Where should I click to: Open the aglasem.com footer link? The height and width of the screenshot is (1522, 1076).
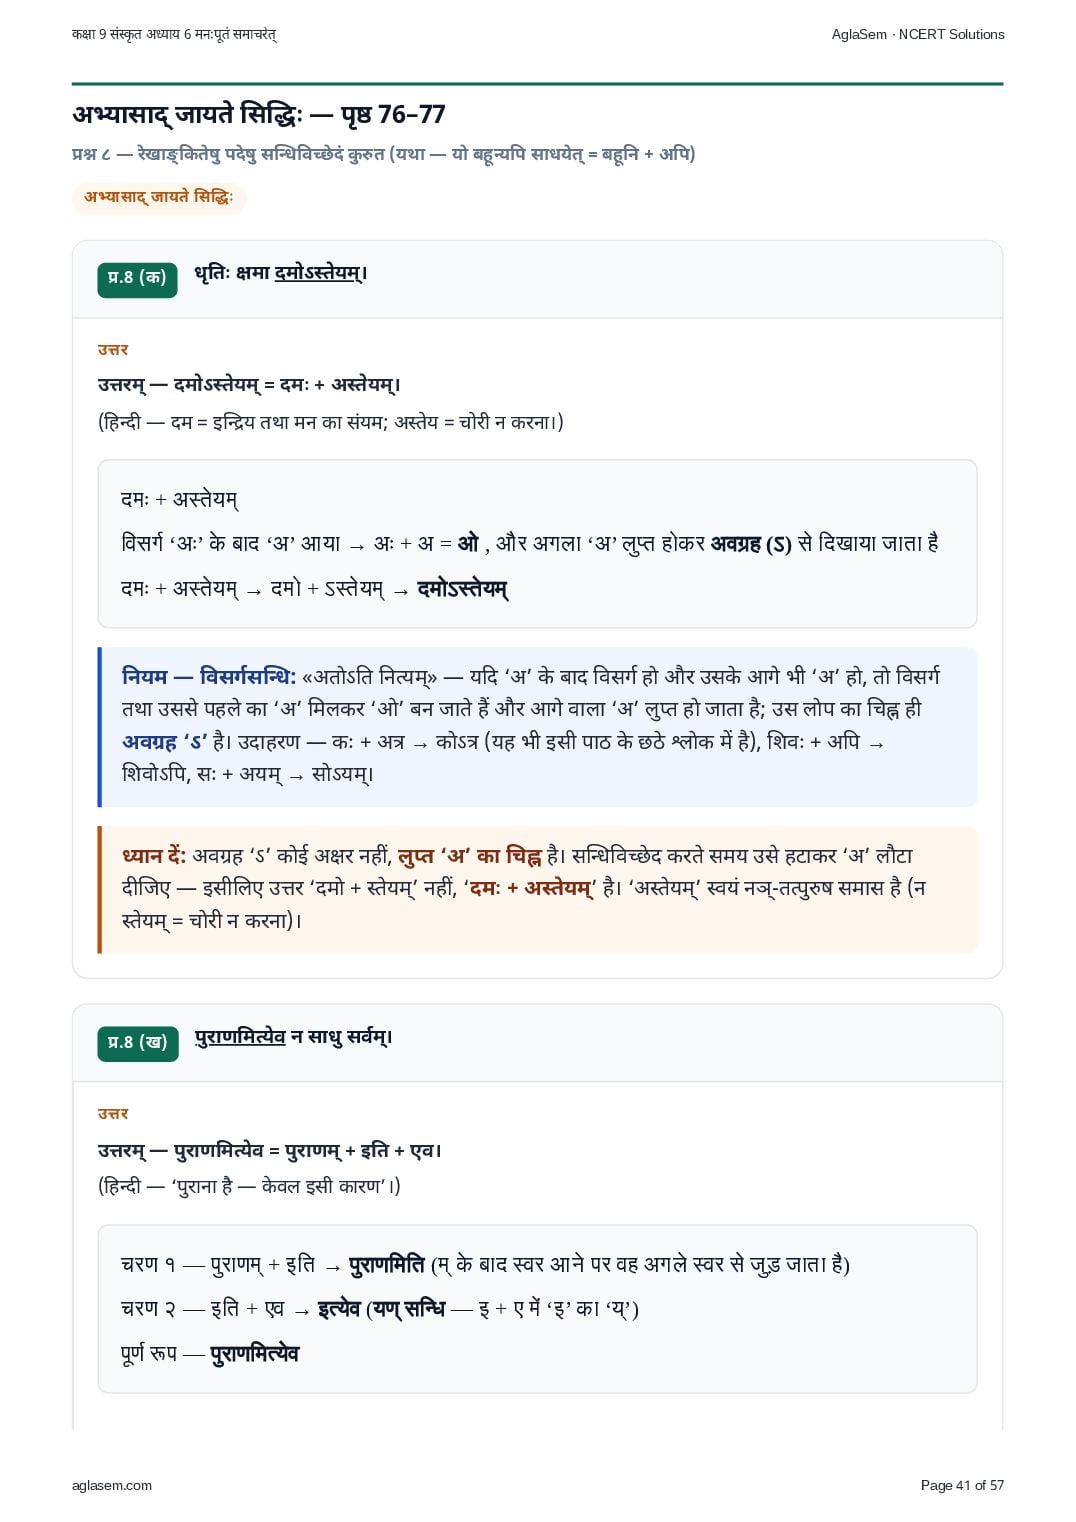click(x=112, y=1485)
